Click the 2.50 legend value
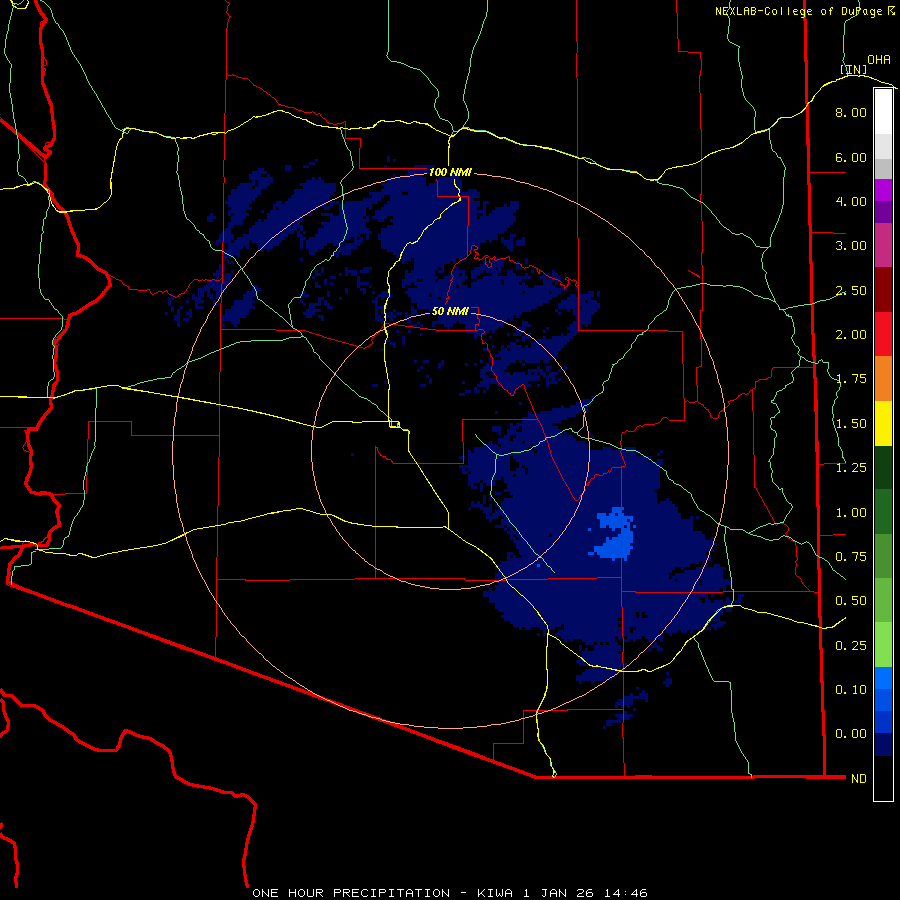The image size is (900, 900). coord(851,290)
